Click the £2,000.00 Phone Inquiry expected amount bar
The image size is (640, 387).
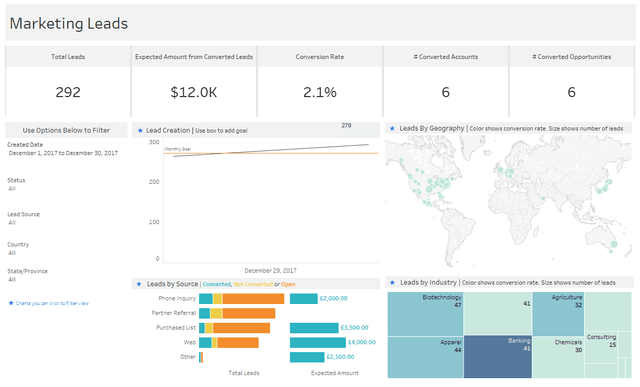click(x=304, y=298)
